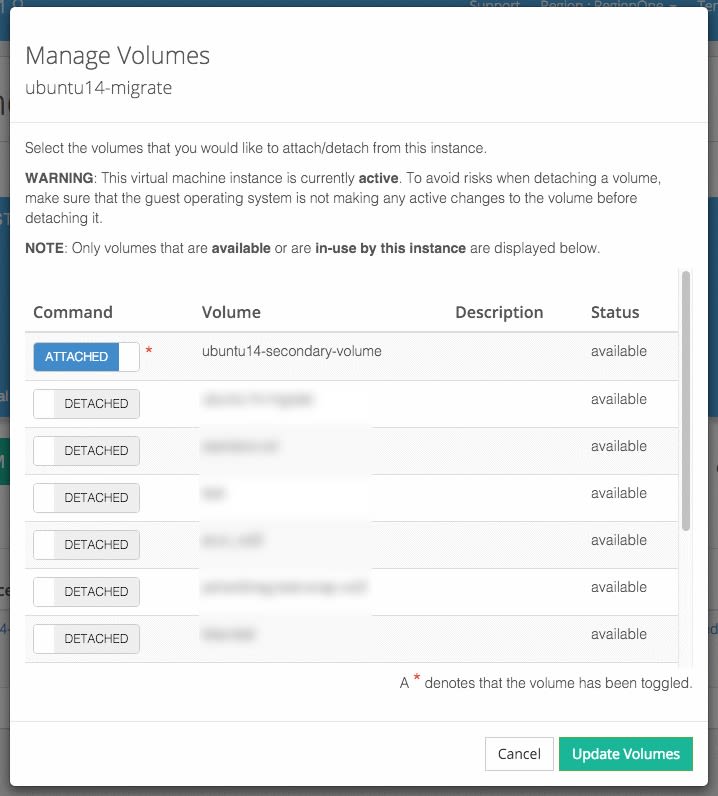Click the Cancel button
This screenshot has width=718, height=796.
click(x=519, y=754)
